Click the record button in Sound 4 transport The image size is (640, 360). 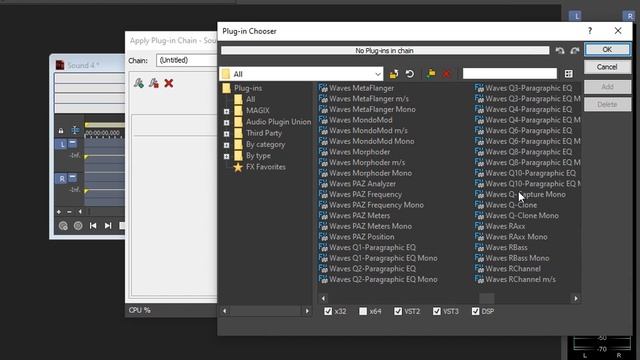pyautogui.click(x=63, y=226)
